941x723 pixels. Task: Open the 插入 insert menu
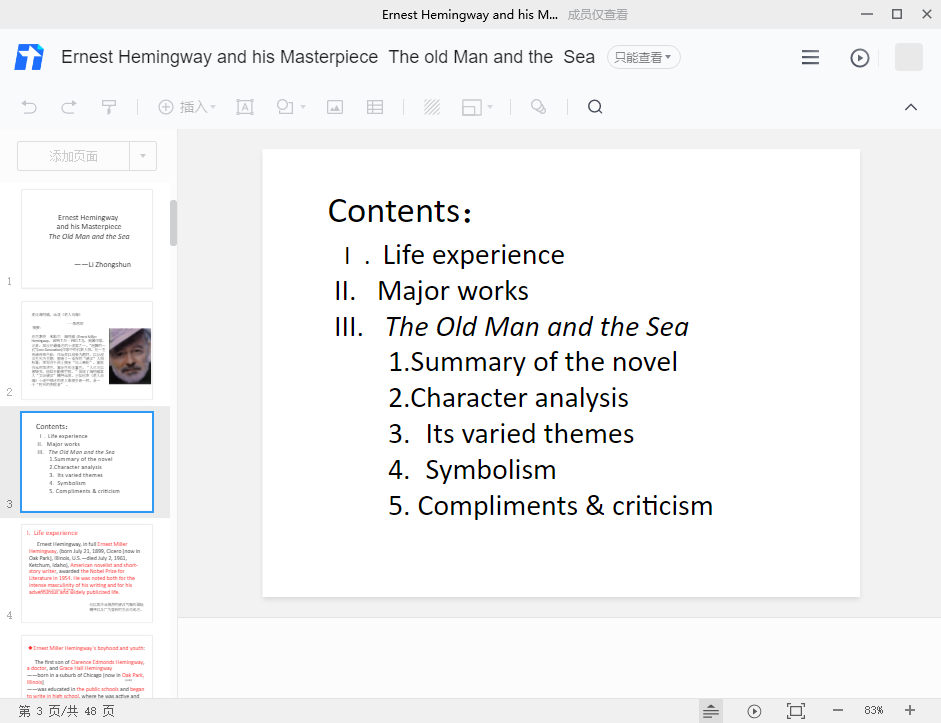tap(187, 107)
